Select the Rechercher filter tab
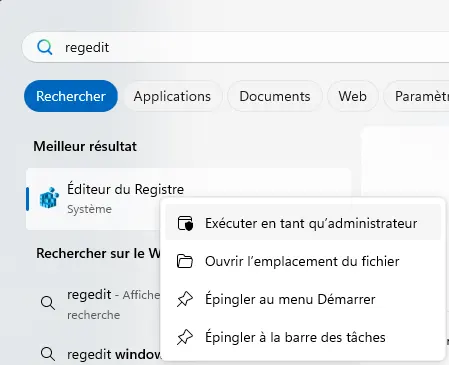449x365 pixels. tap(71, 96)
